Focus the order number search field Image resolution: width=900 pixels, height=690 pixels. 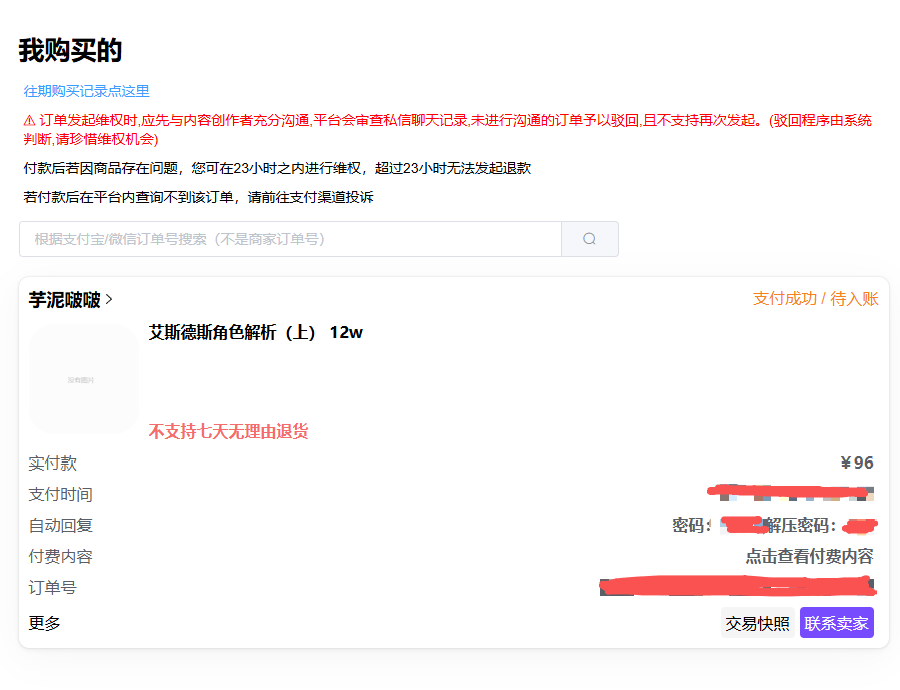[x=290, y=239]
